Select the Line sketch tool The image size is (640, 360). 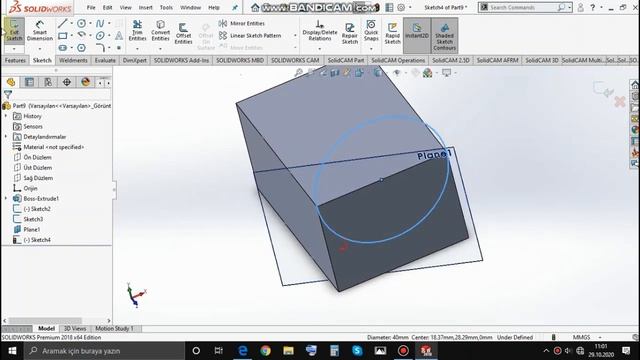[62, 23]
